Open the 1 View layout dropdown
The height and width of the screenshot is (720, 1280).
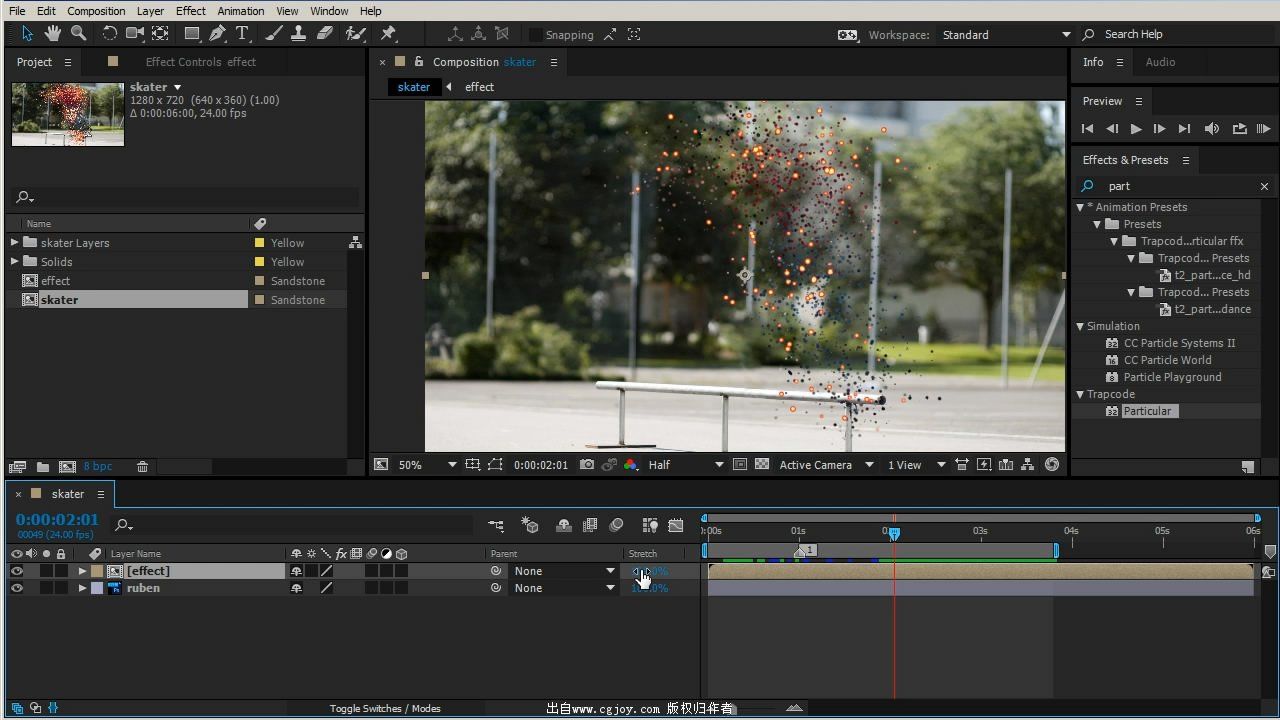click(x=916, y=465)
